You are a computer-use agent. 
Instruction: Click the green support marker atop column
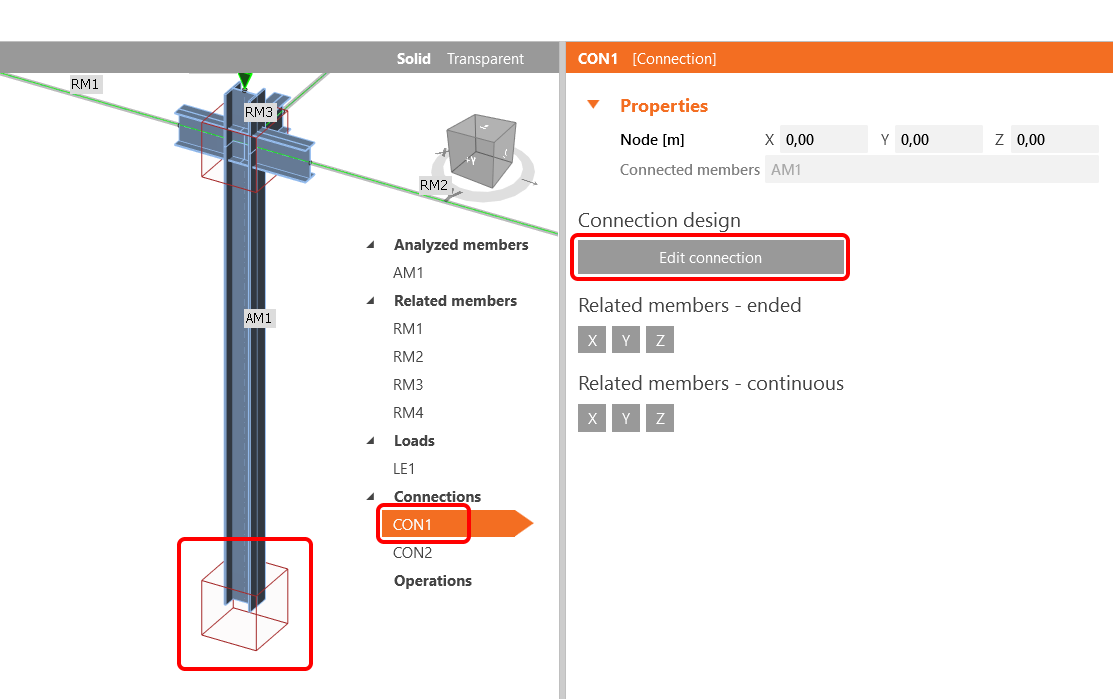pos(246,80)
